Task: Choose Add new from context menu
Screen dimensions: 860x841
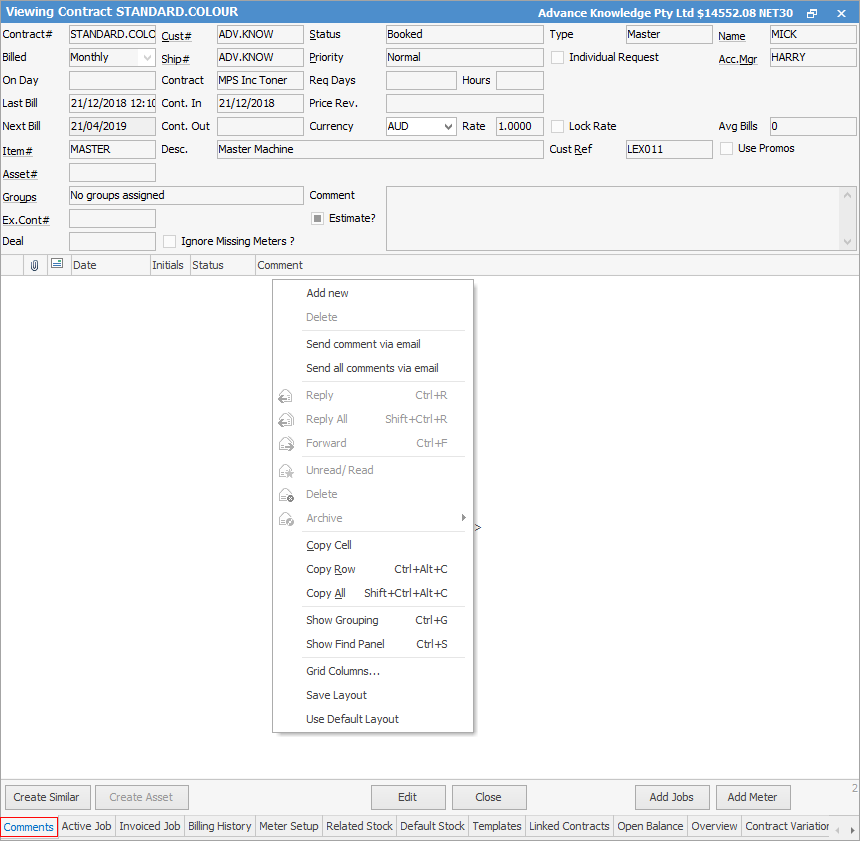Action: (x=327, y=294)
